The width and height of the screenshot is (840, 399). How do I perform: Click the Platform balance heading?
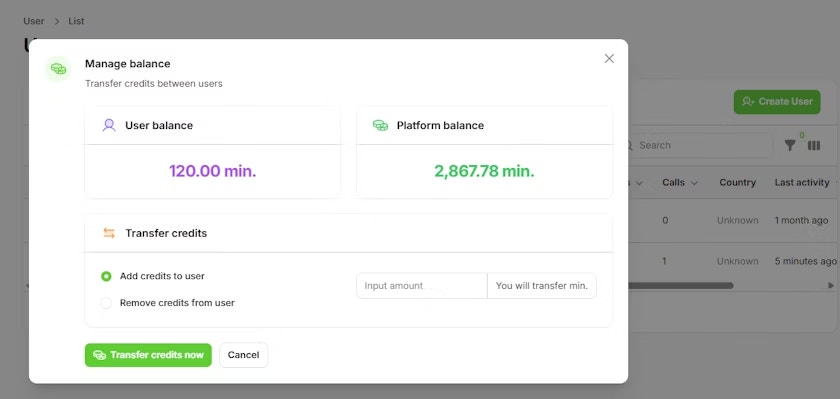tap(440, 125)
